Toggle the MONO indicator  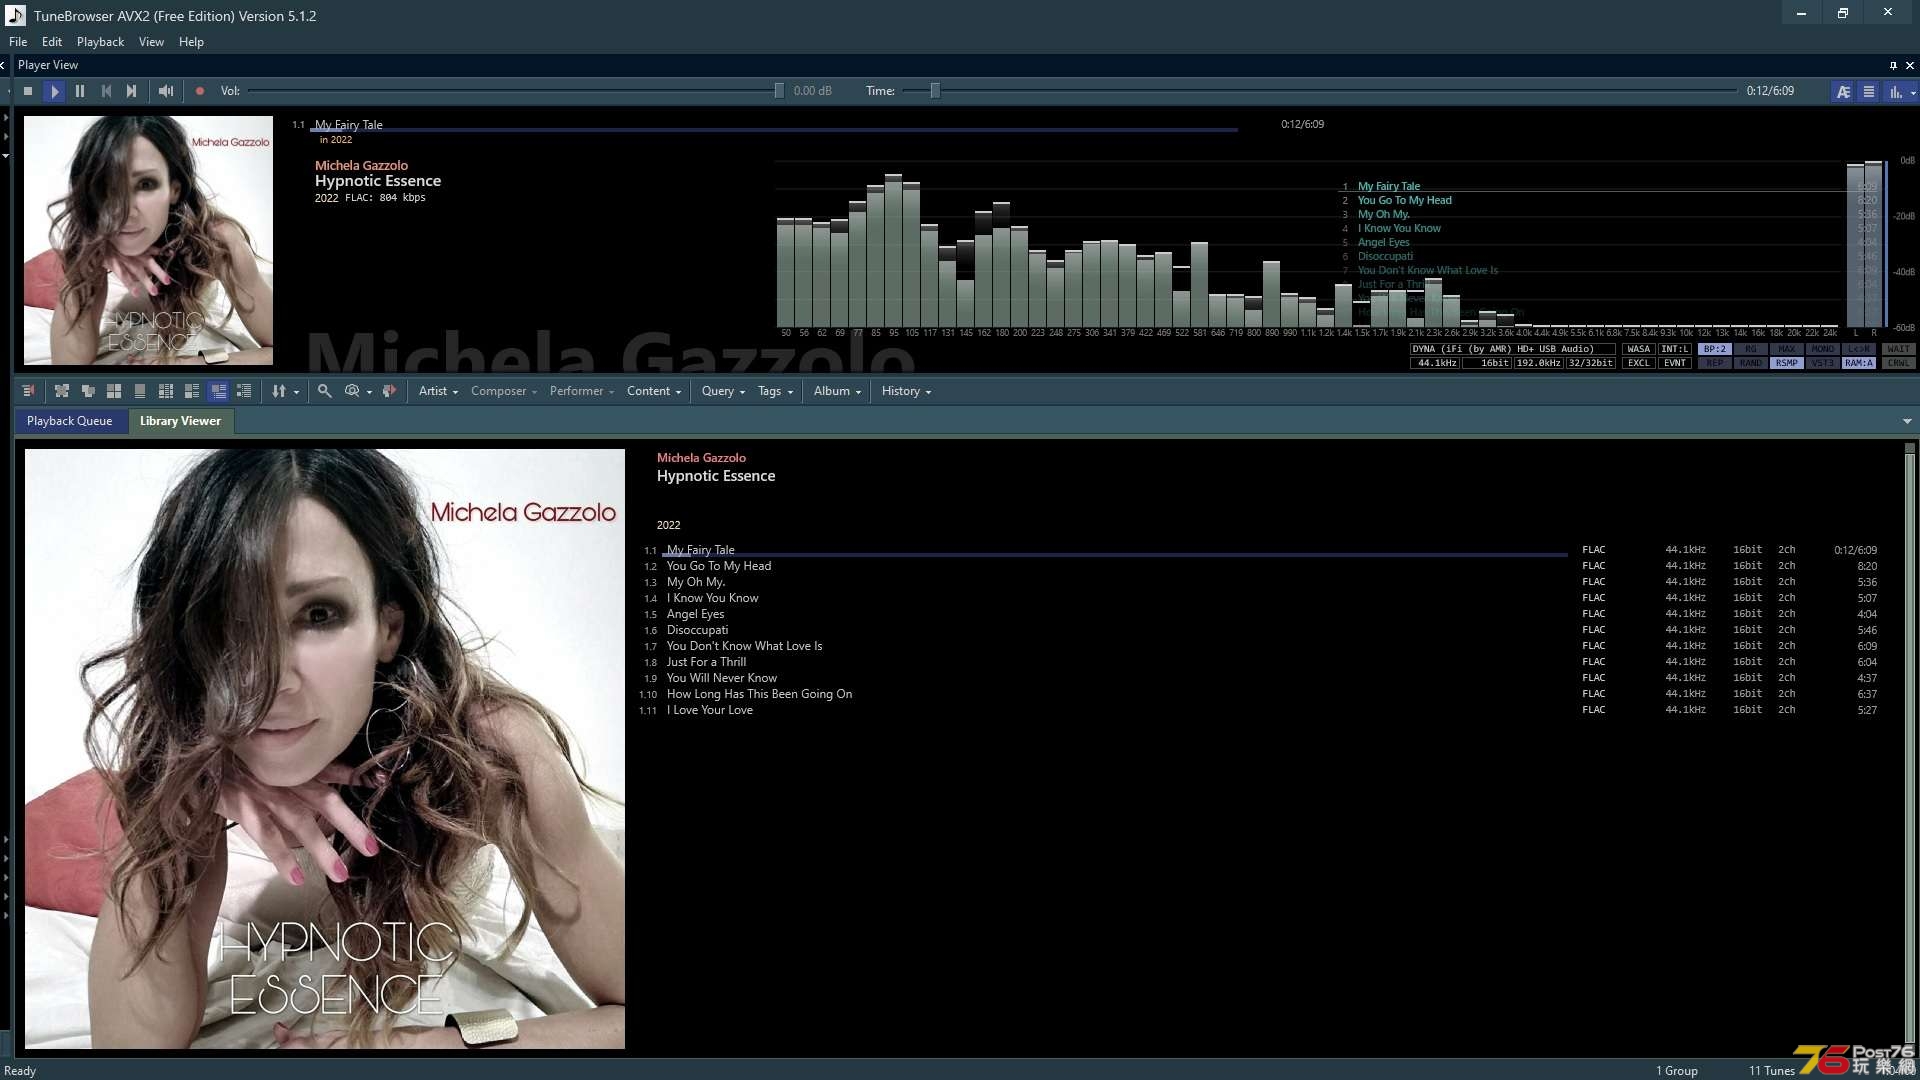click(1823, 349)
